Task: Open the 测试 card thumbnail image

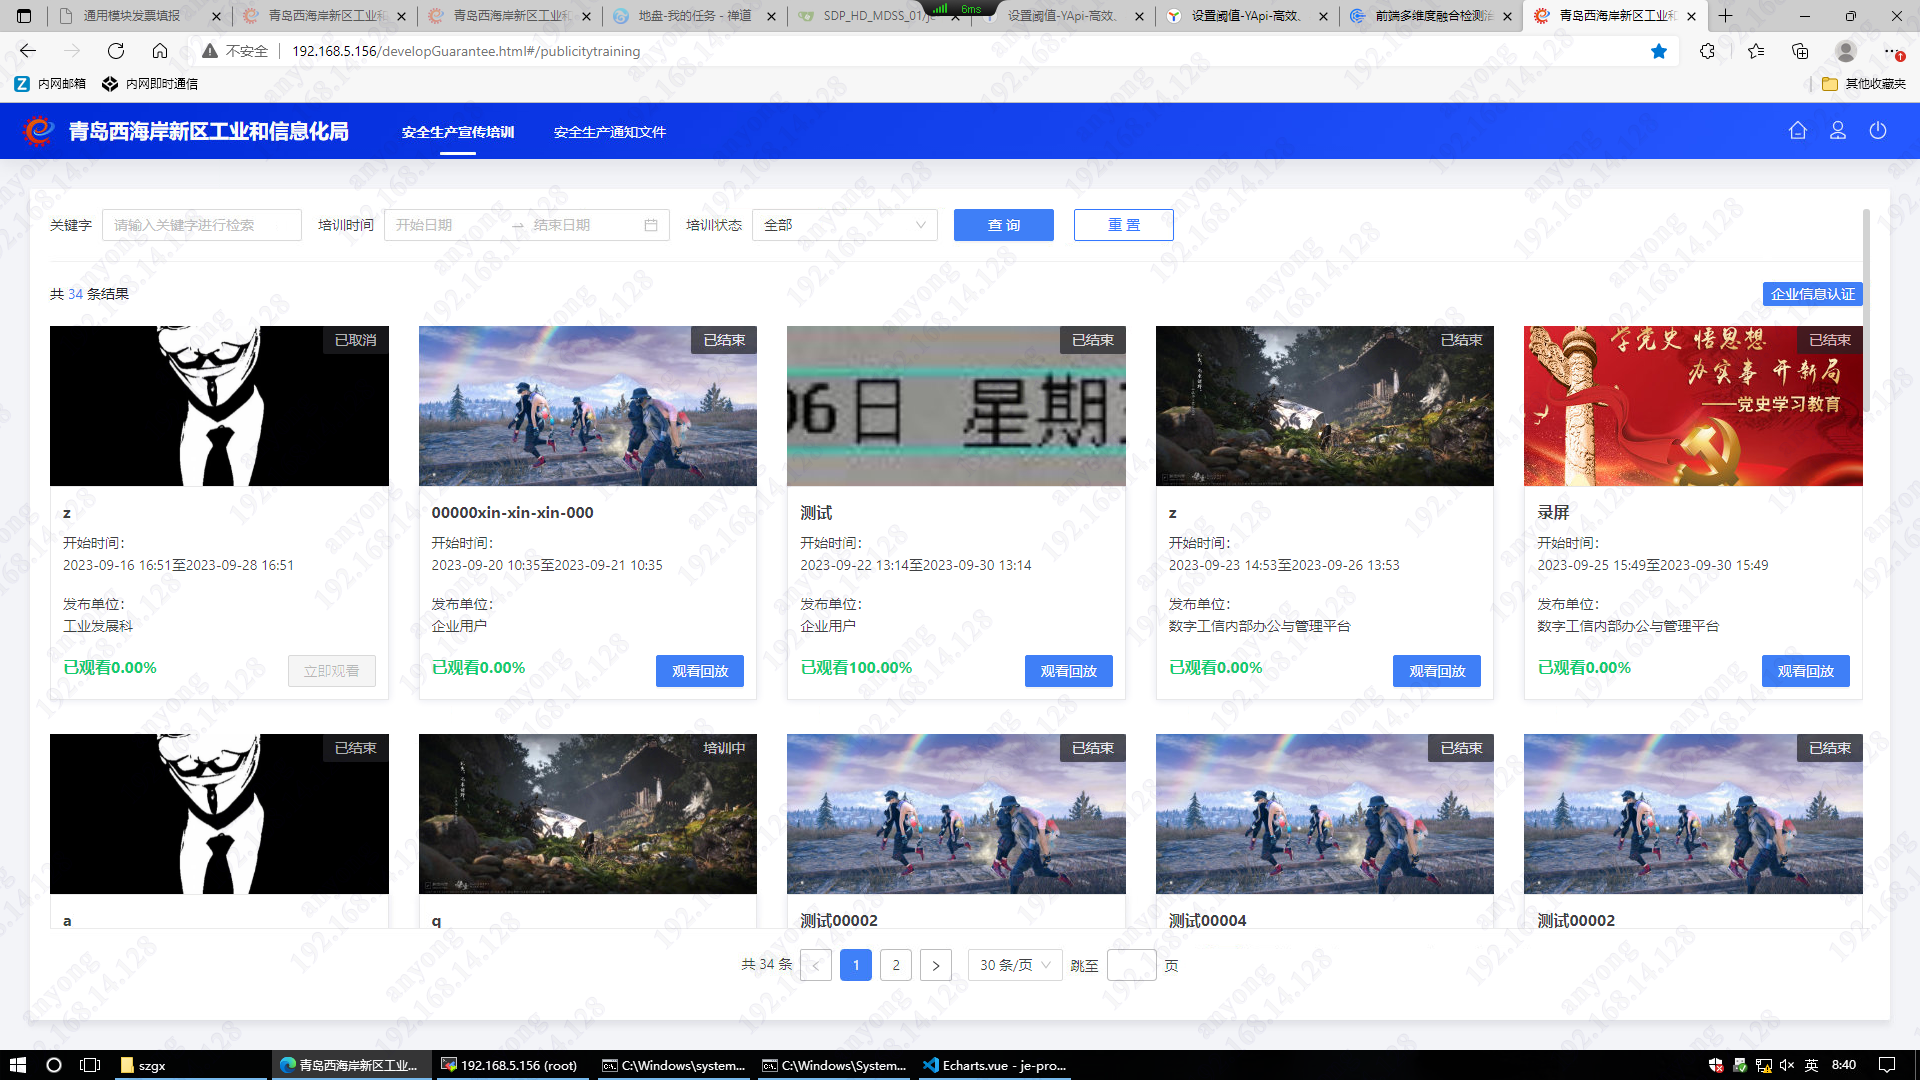Action: click(956, 406)
